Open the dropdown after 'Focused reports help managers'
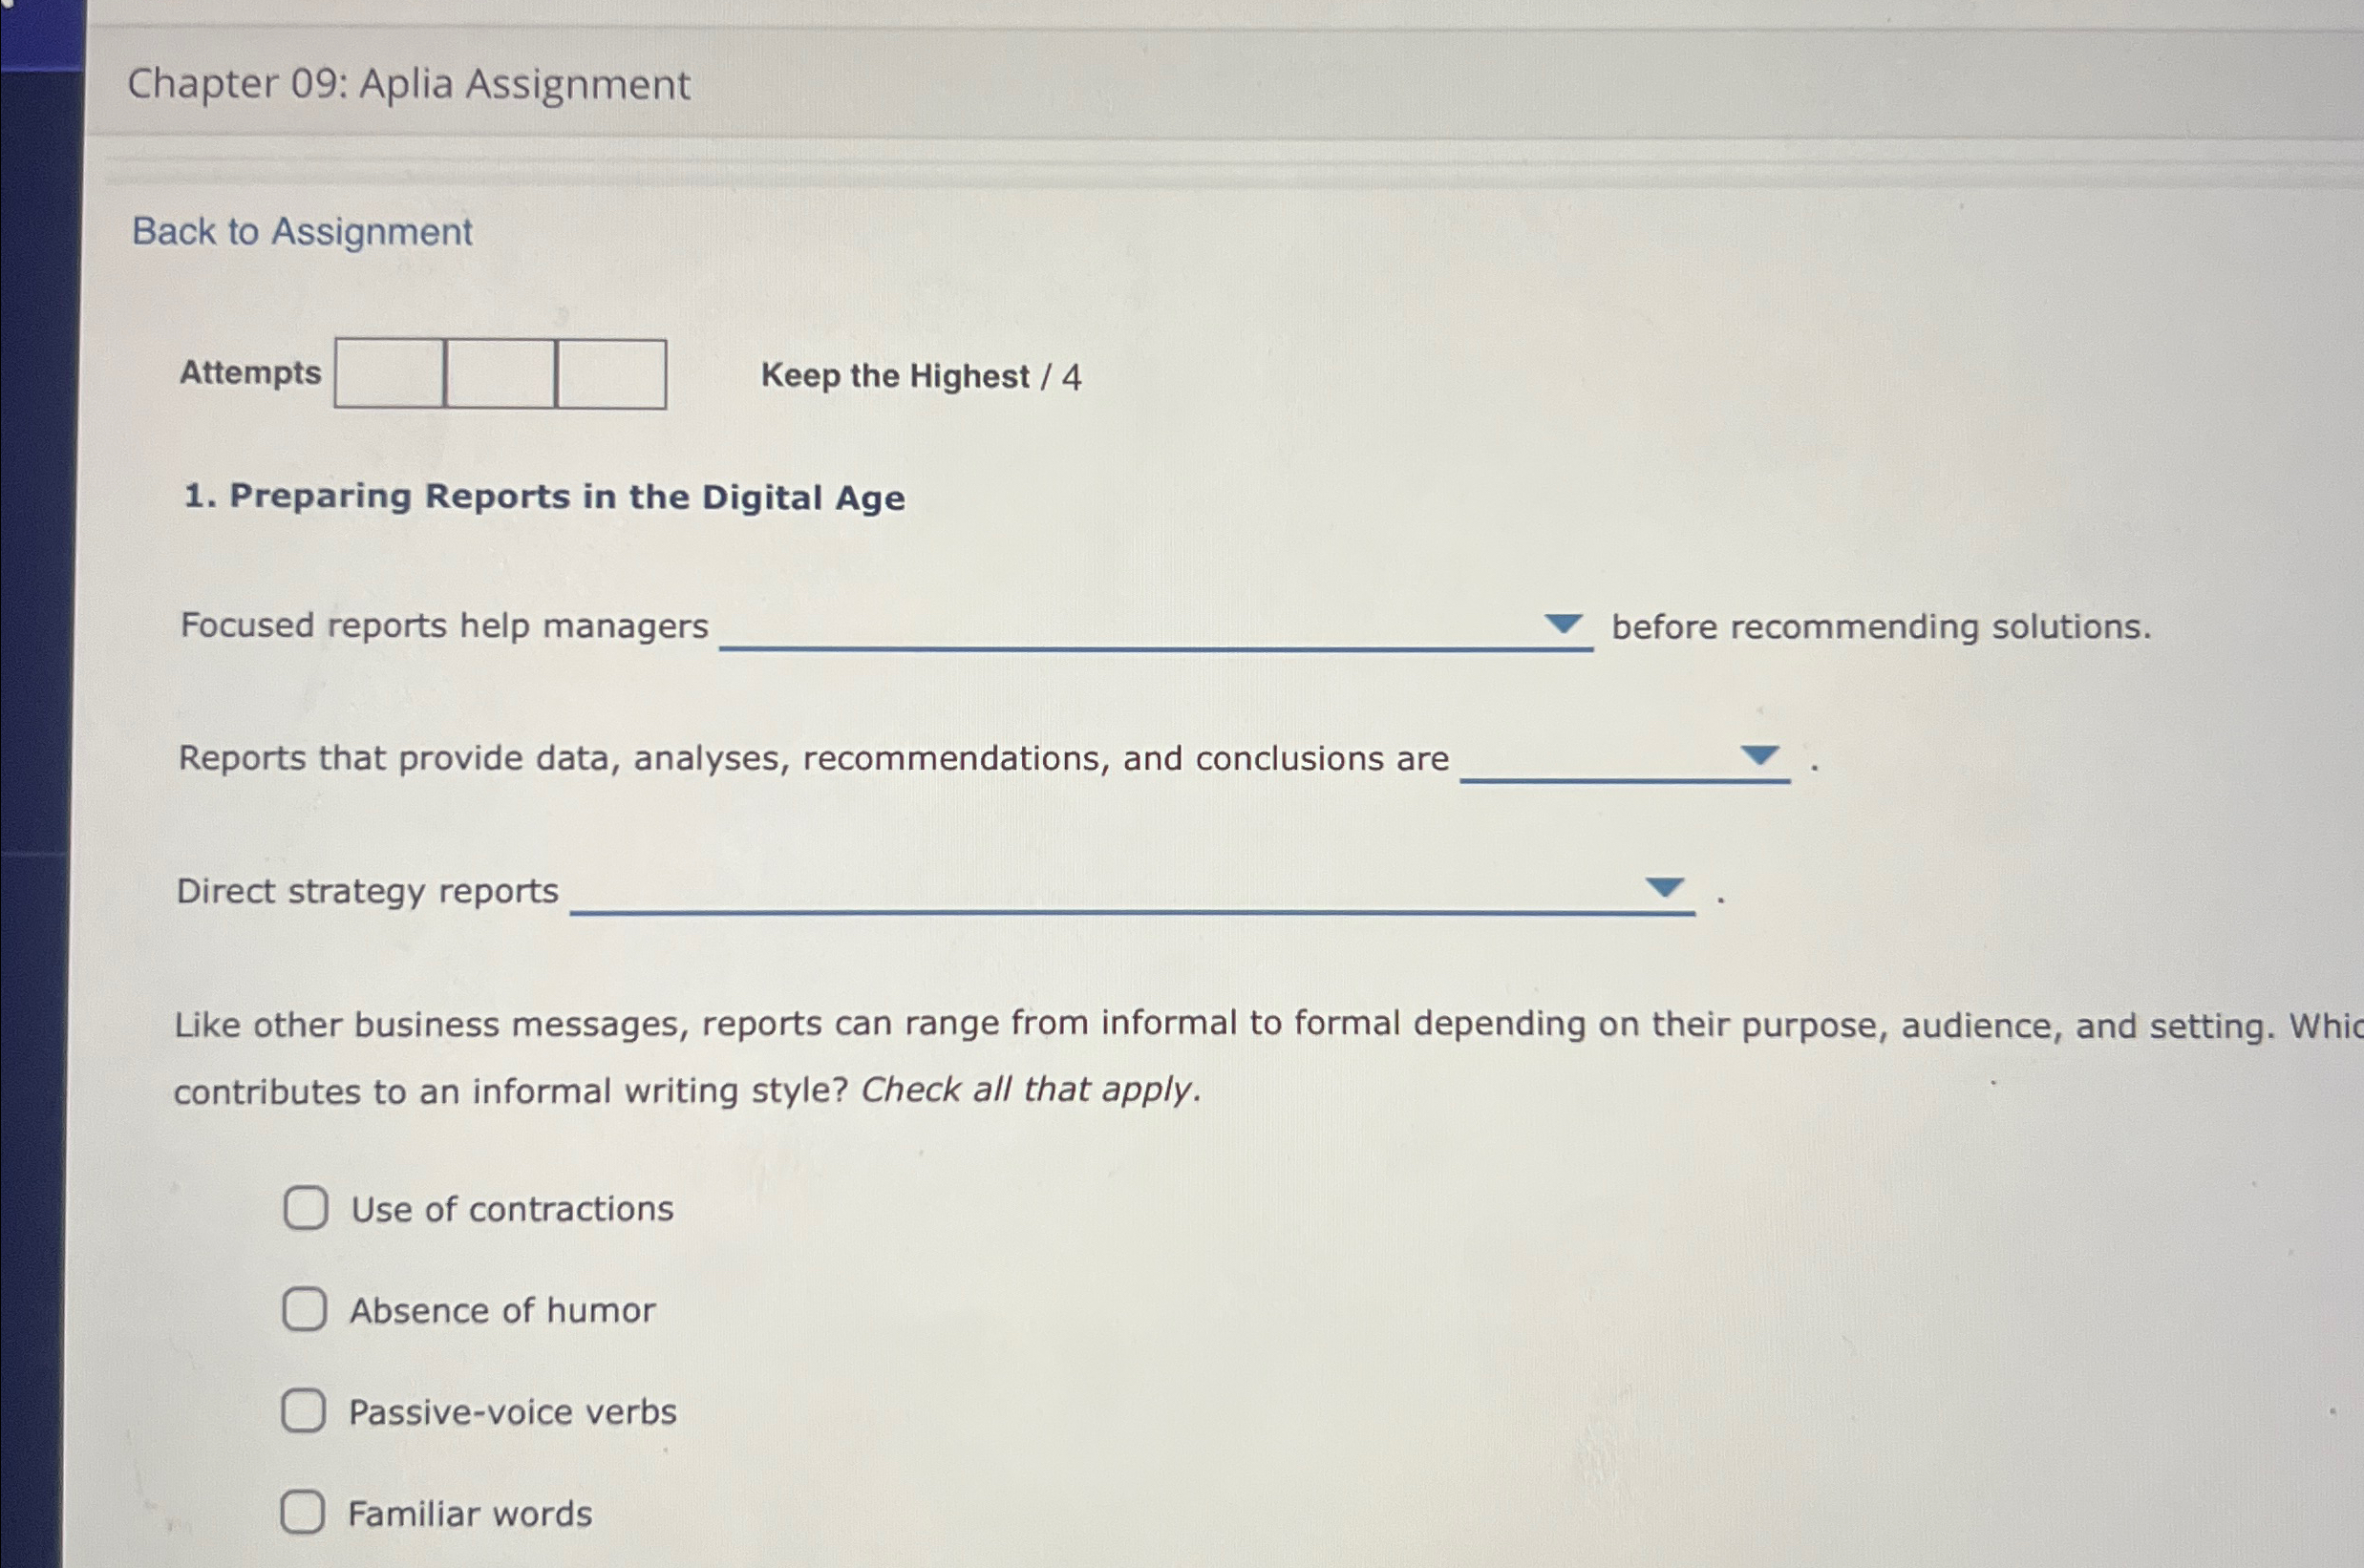The image size is (2364, 1568). (1564, 624)
